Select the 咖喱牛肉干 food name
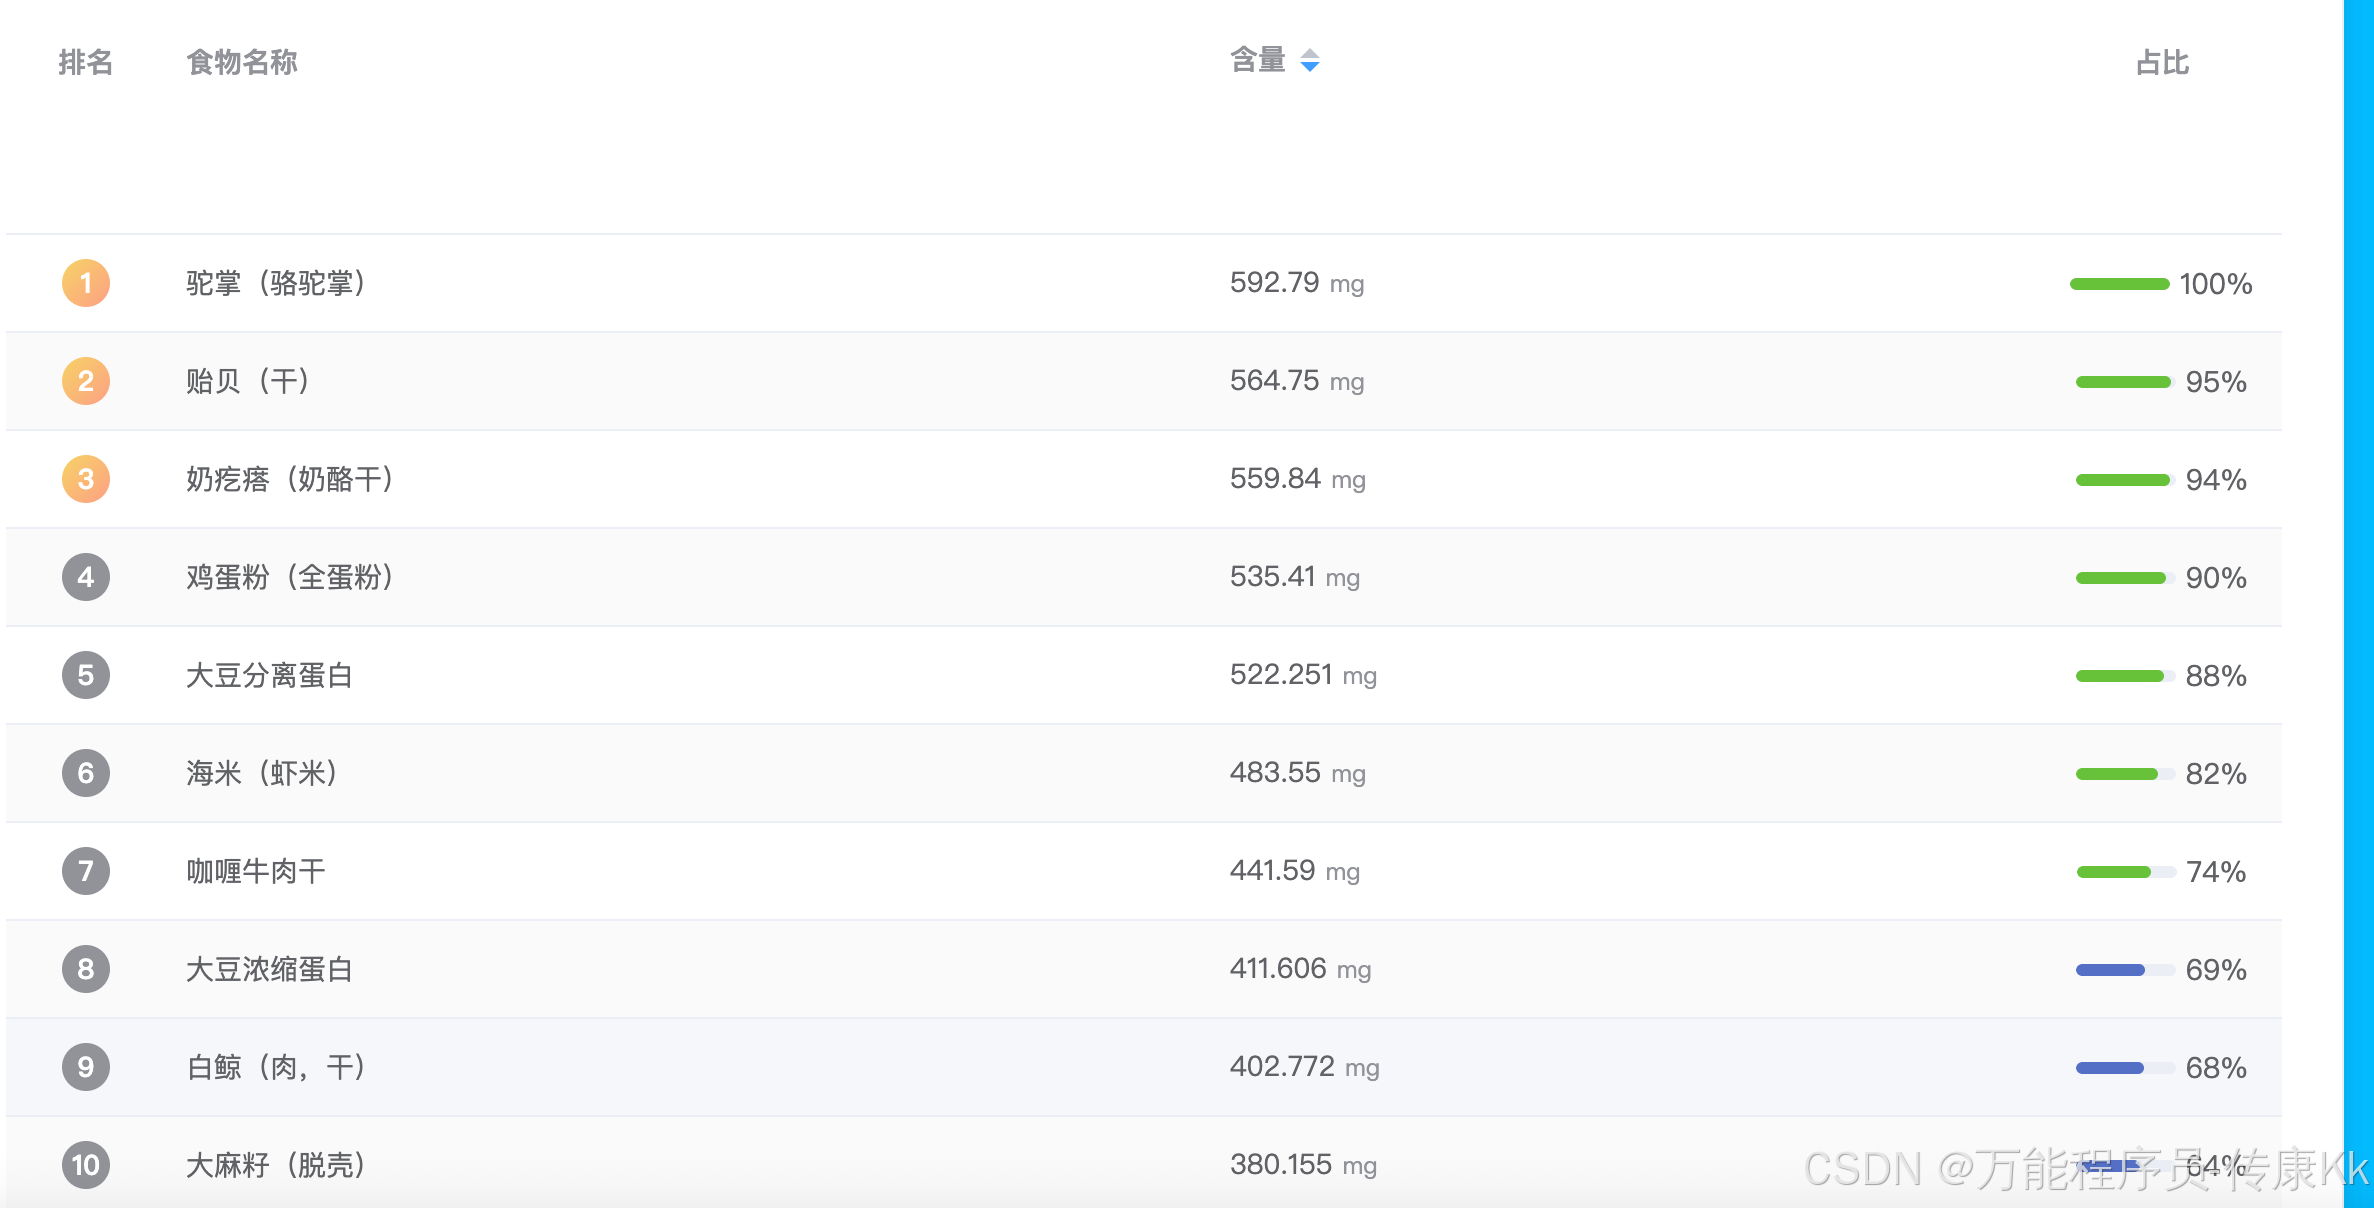Viewport: 2374px width, 1208px height. coord(256,871)
